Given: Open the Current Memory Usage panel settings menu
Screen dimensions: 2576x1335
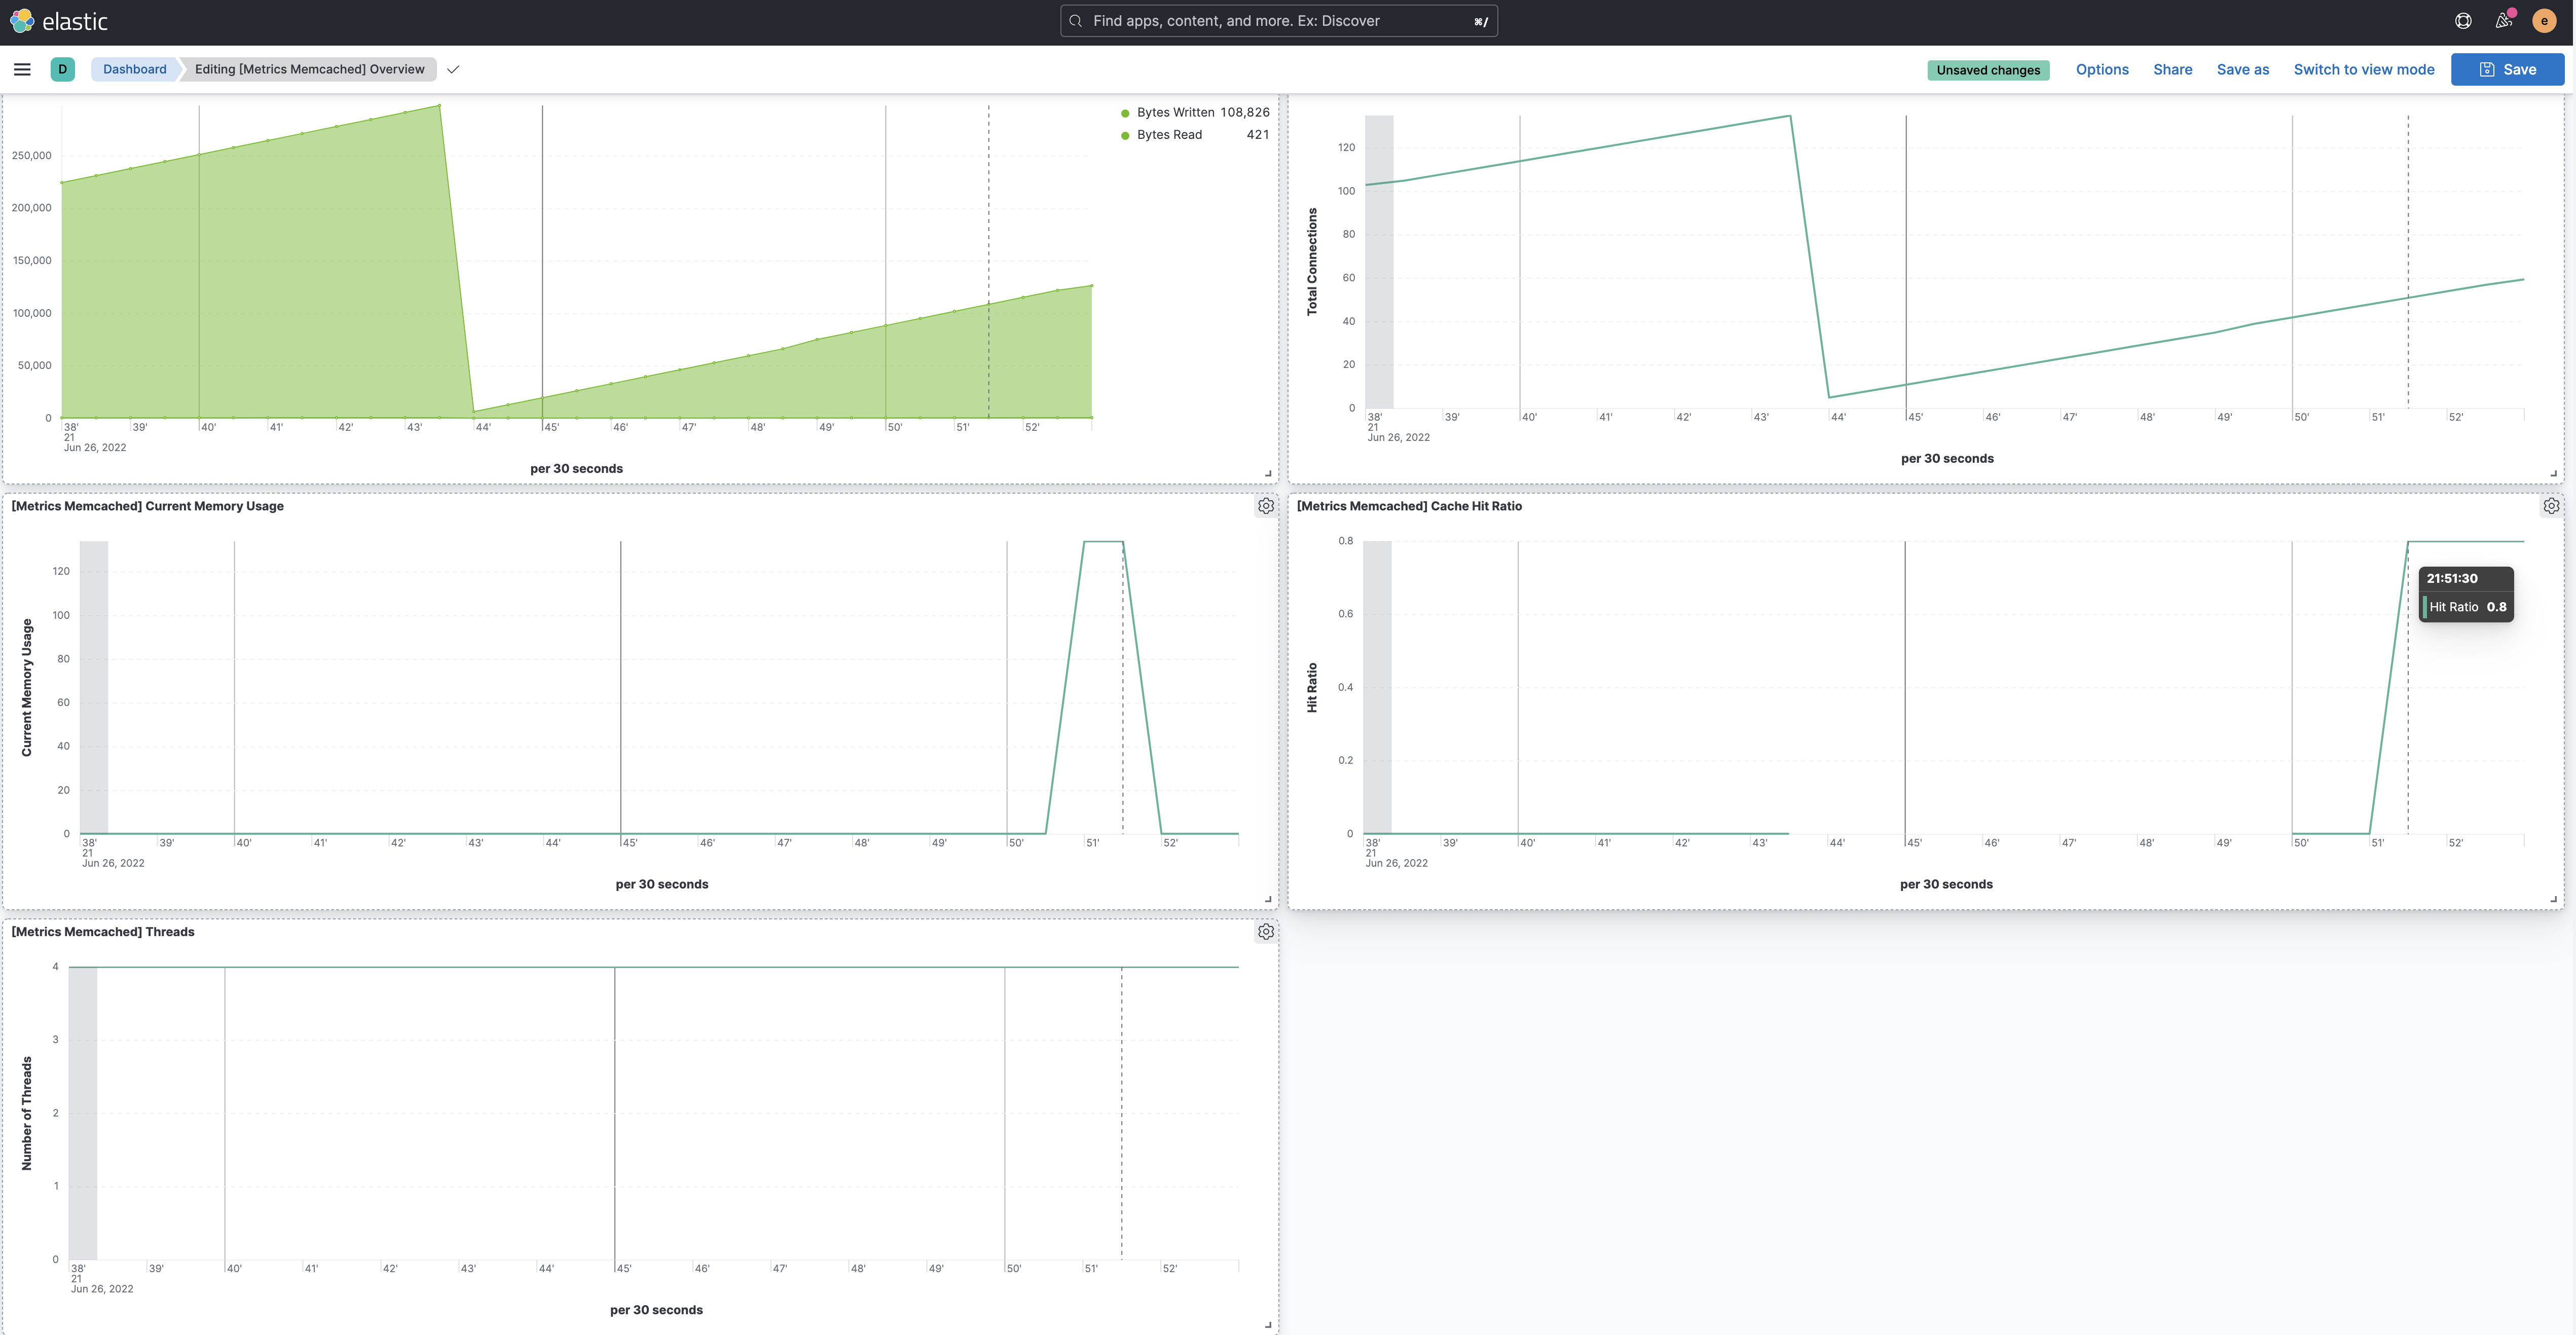Looking at the screenshot, I should (x=1265, y=505).
